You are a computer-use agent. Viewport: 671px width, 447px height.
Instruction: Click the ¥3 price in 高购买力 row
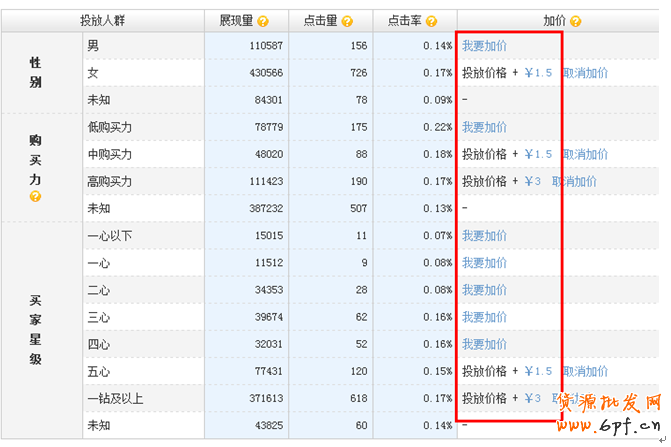pyautogui.click(x=533, y=182)
